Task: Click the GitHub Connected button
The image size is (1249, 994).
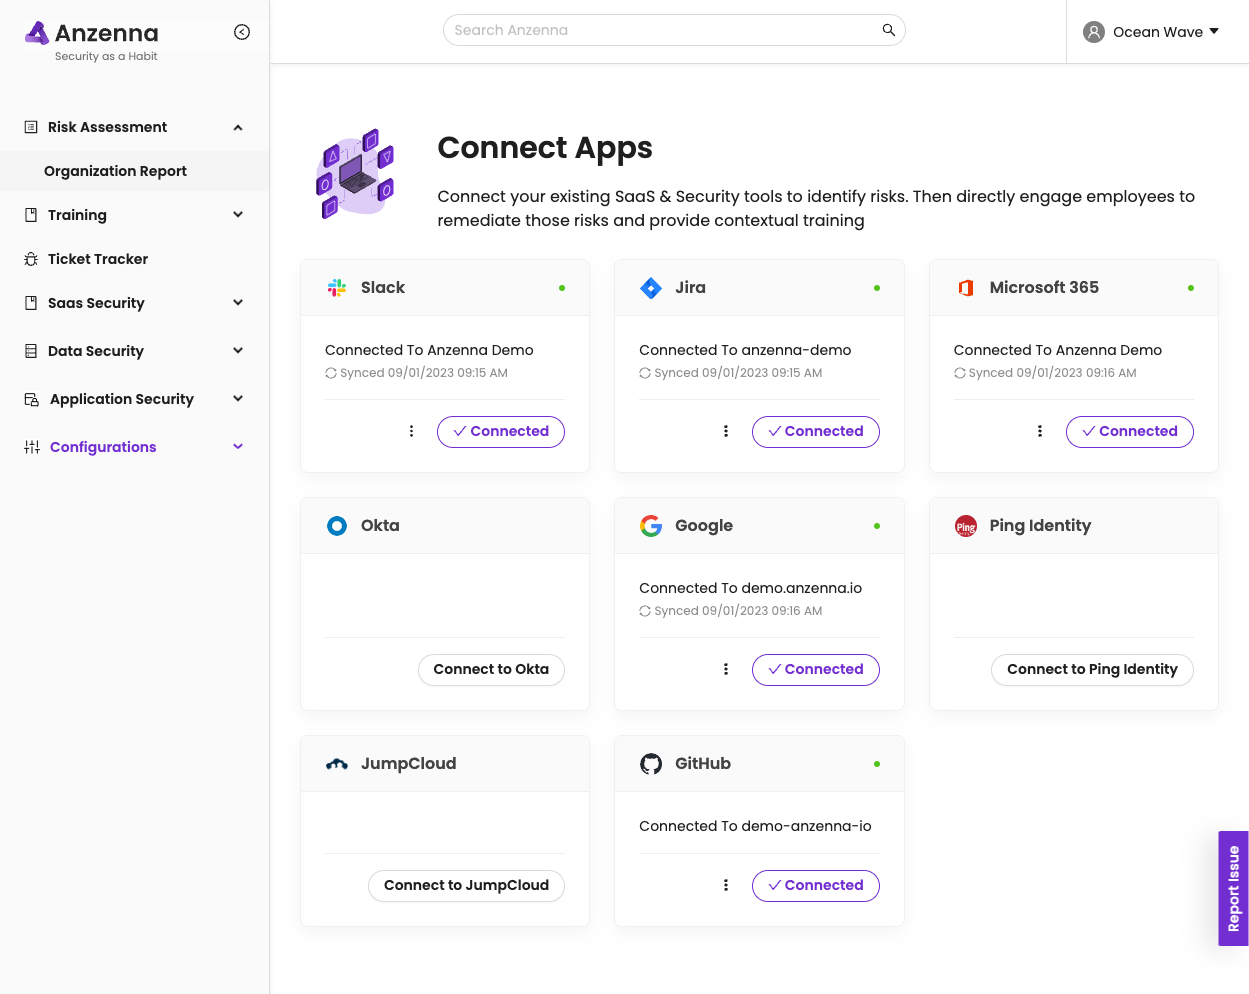Action: [816, 885]
